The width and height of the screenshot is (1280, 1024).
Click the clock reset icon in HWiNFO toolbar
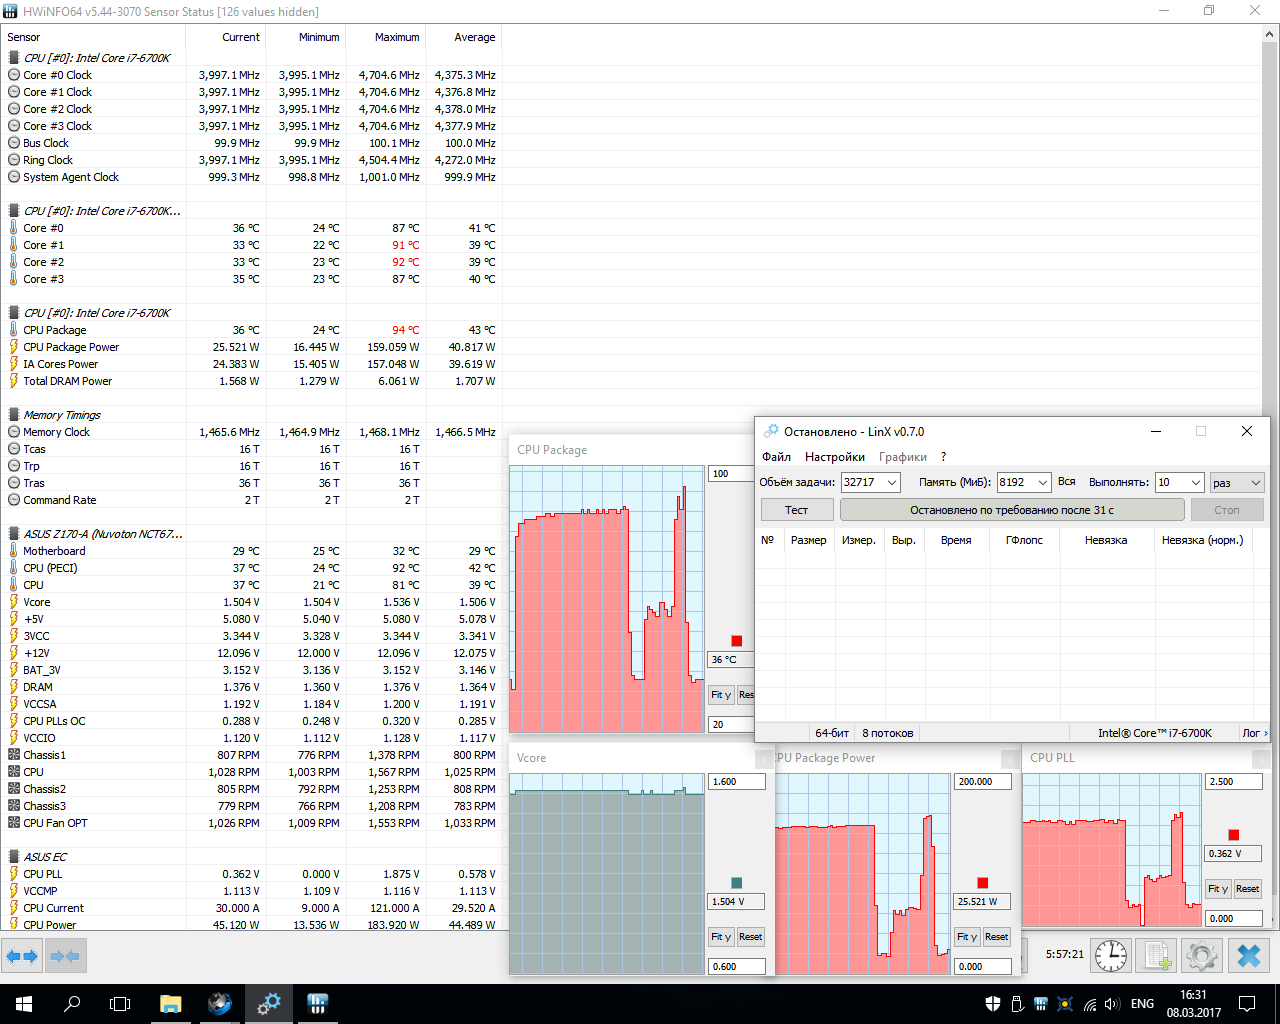click(1110, 956)
